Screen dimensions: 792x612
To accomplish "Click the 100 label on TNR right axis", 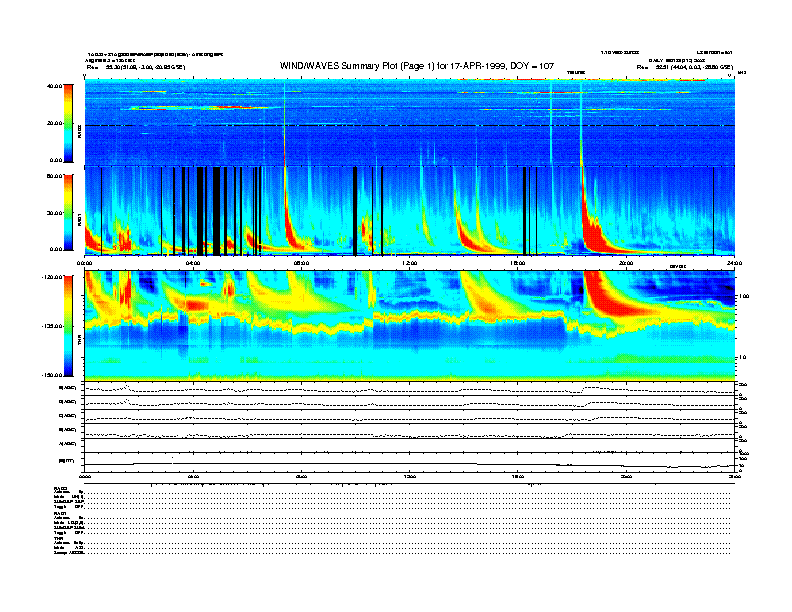I will 744,296.
